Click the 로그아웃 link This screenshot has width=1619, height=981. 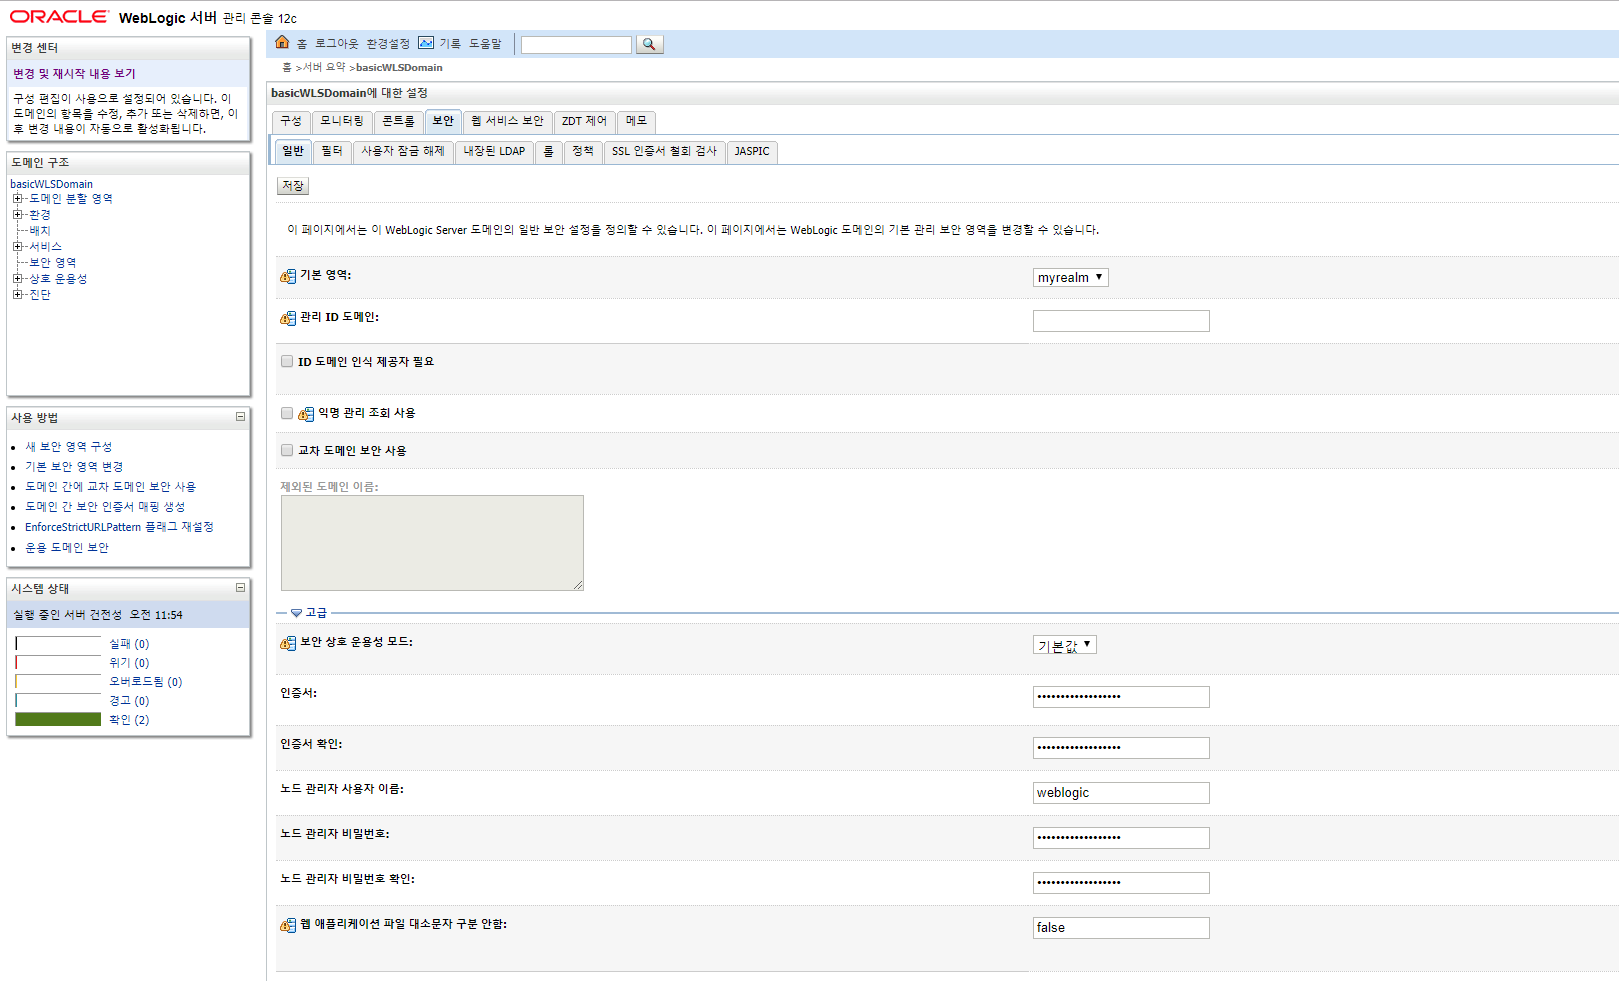click(x=336, y=43)
